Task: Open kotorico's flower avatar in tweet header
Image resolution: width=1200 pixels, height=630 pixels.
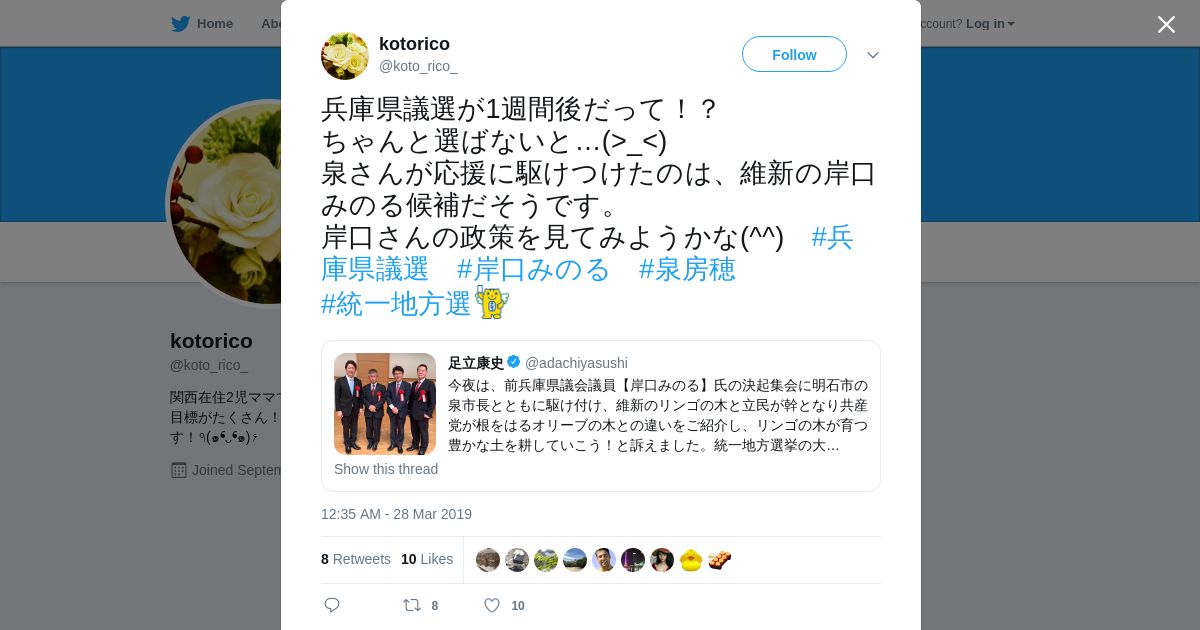Action: pos(345,56)
